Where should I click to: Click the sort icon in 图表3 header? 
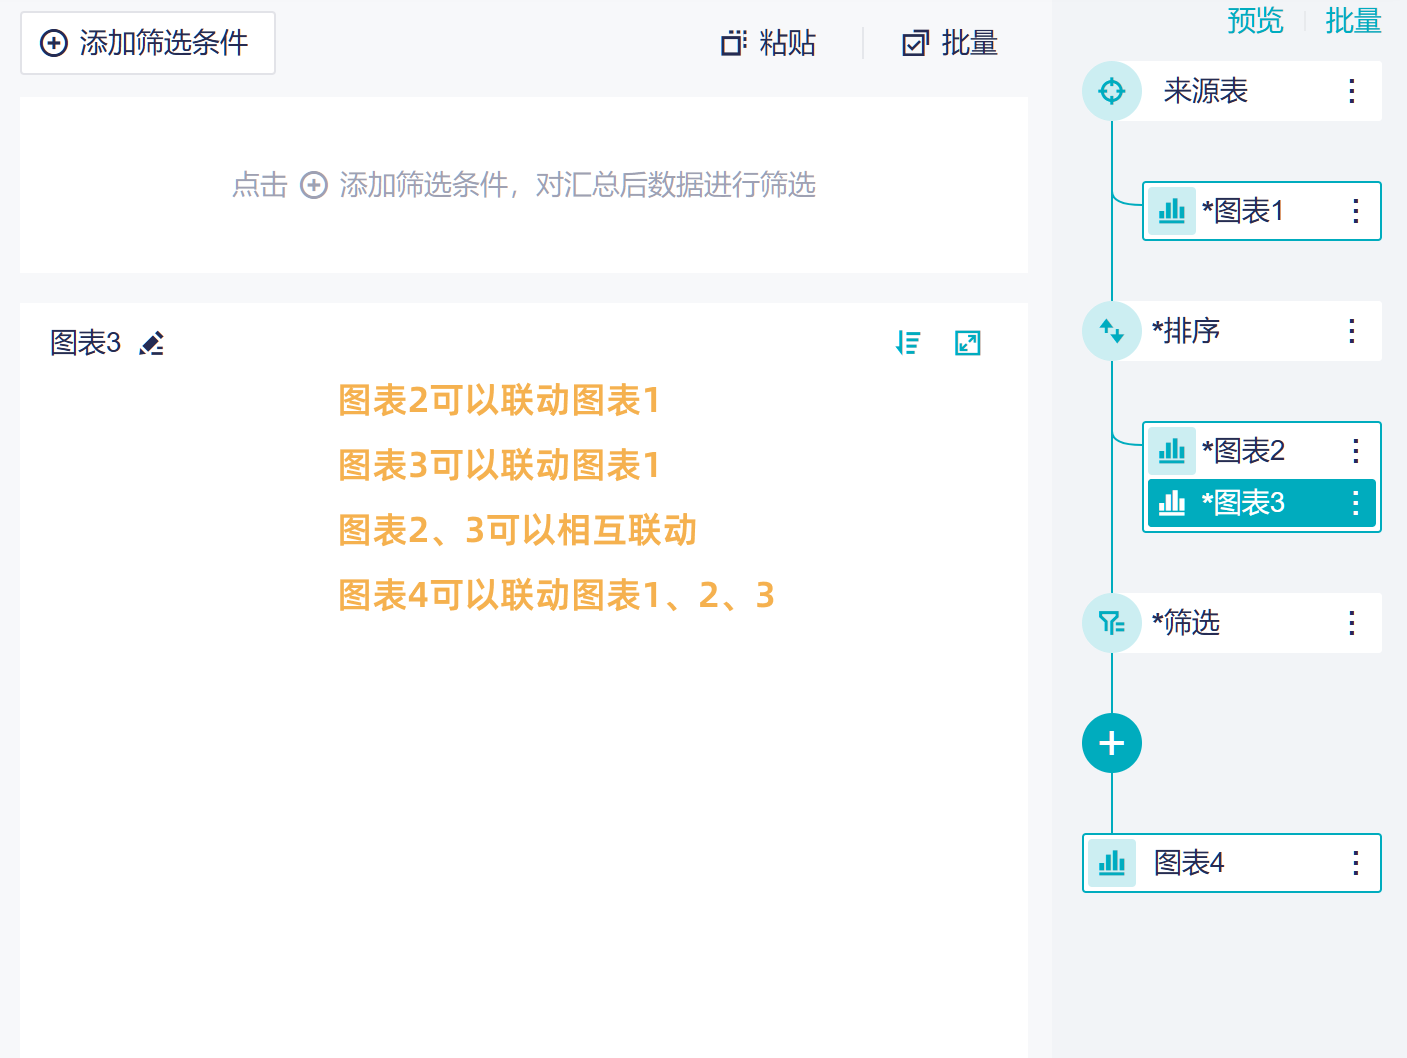(908, 343)
